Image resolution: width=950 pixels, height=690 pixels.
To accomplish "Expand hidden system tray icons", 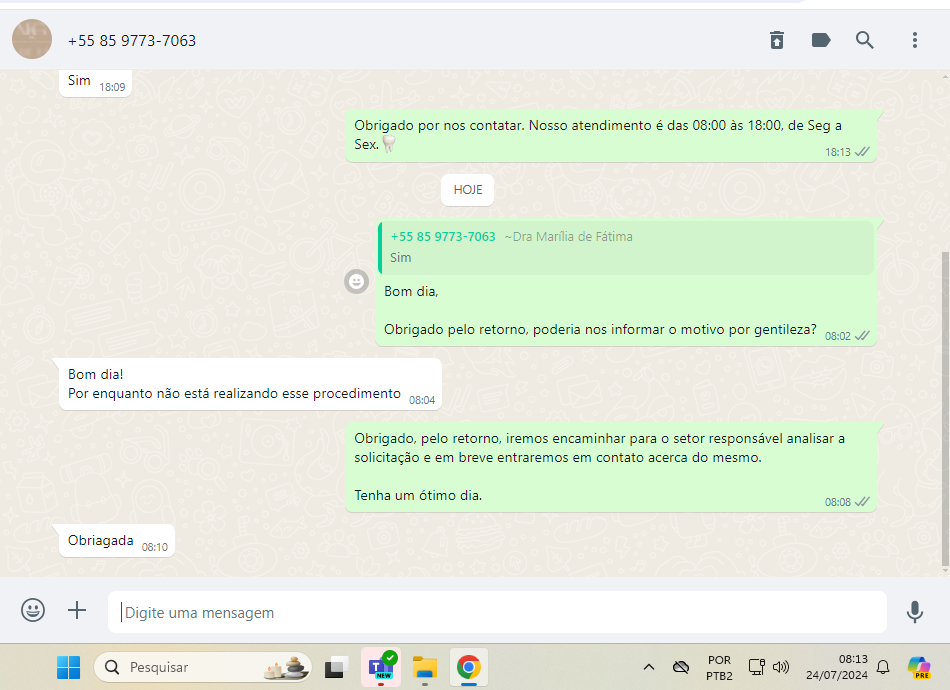I will [x=649, y=667].
